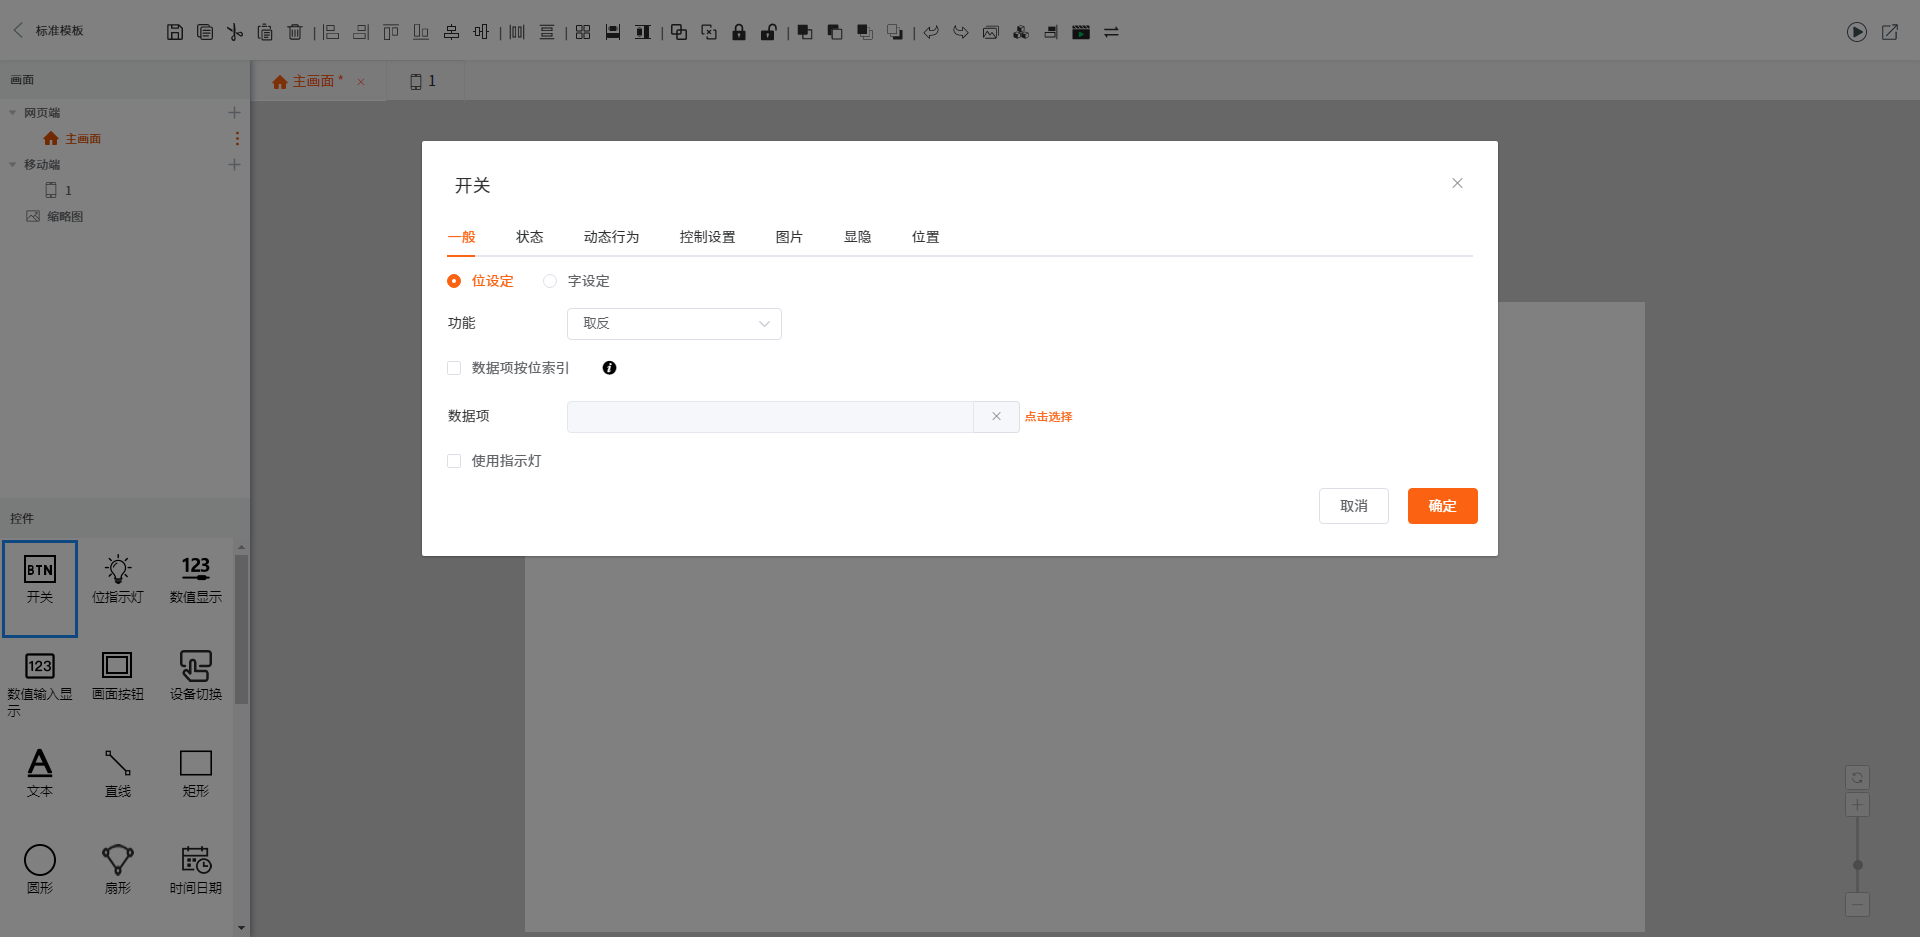Image resolution: width=1920 pixels, height=937 pixels.
Task: Switch to the 动态行为 tab
Action: [x=611, y=237]
